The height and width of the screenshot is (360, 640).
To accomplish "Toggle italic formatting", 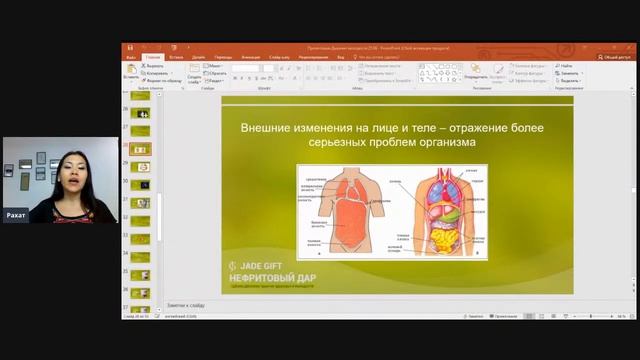I will click(x=242, y=78).
